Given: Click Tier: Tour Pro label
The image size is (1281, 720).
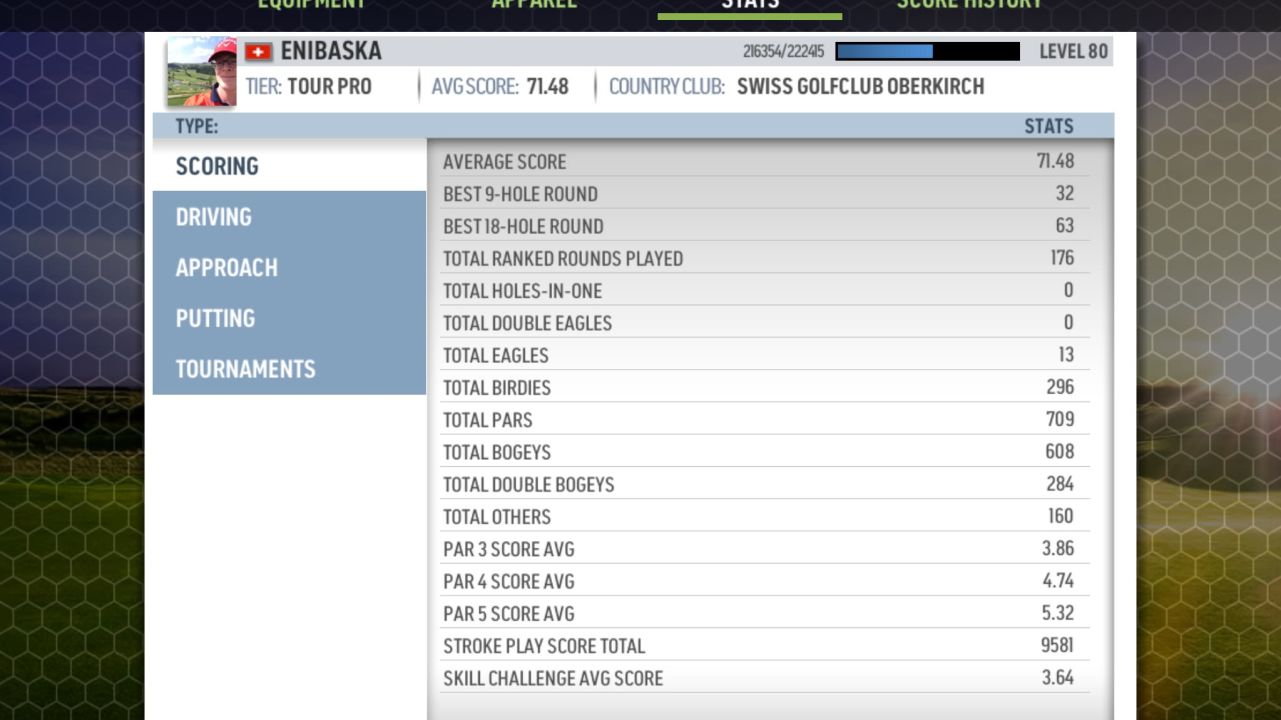Looking at the screenshot, I should point(308,87).
